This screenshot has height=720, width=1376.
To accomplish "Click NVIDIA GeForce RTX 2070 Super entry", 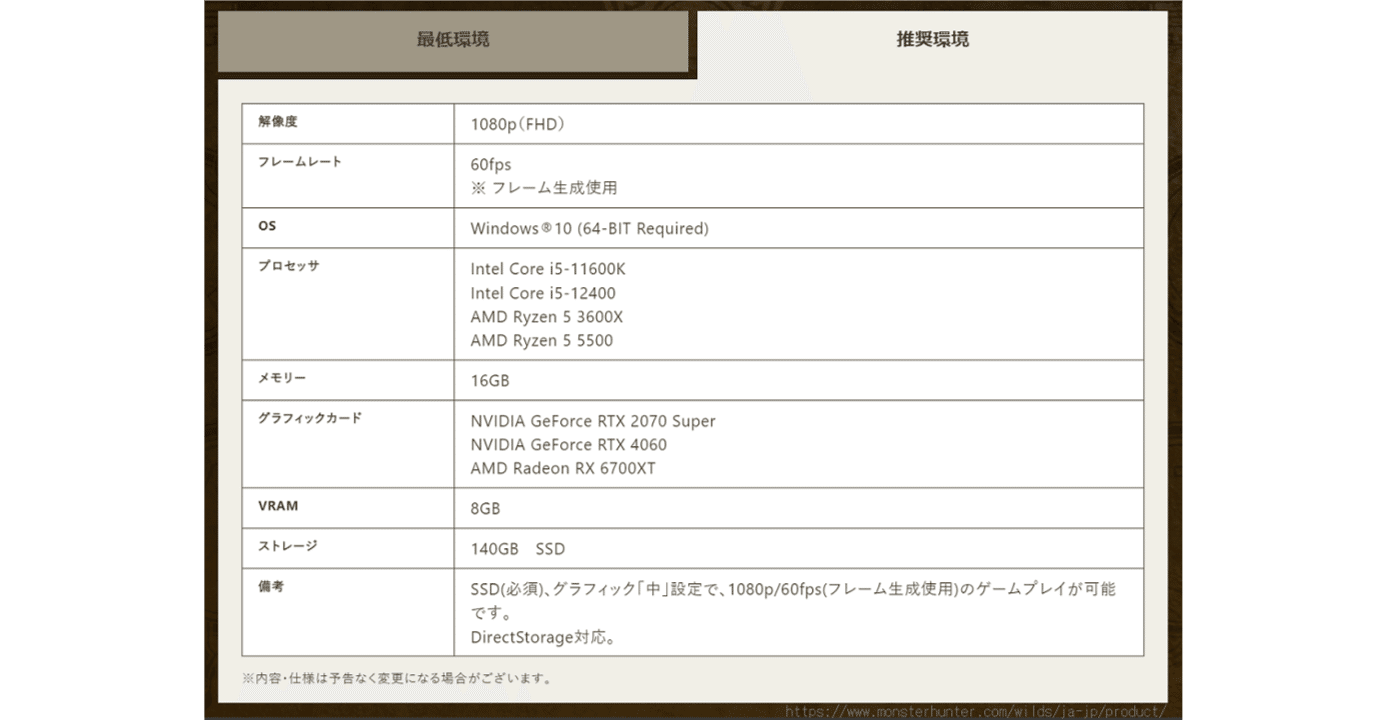I will click(x=593, y=421).
